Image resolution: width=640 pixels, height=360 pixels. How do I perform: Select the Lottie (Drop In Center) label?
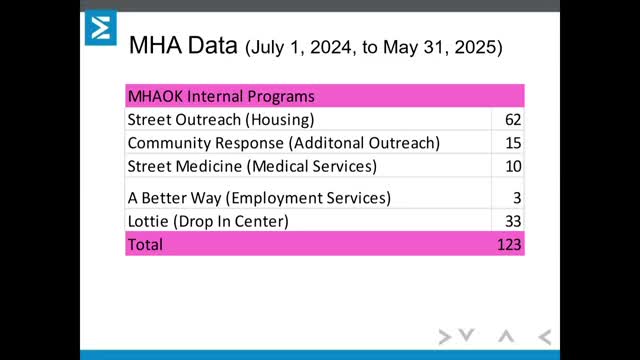[208, 221]
